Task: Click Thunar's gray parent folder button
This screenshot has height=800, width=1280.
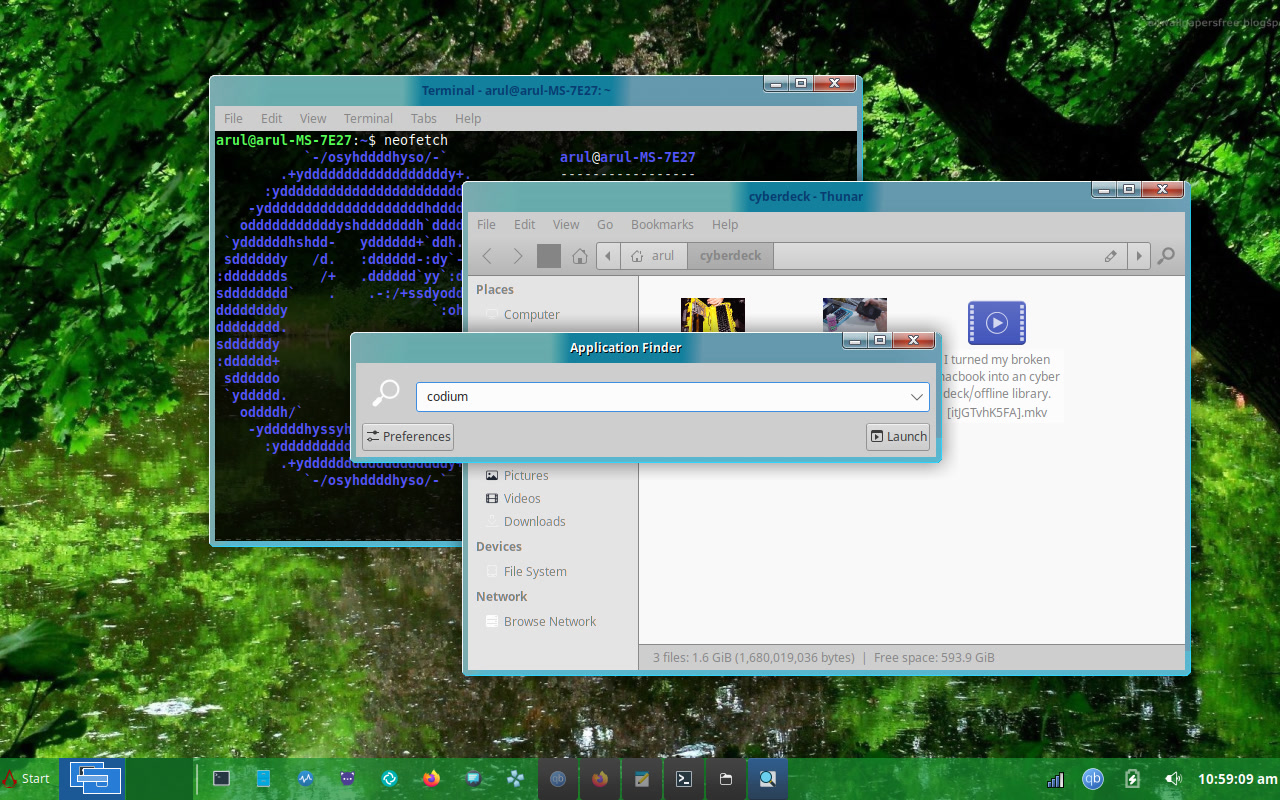Action: pyautogui.click(x=549, y=256)
